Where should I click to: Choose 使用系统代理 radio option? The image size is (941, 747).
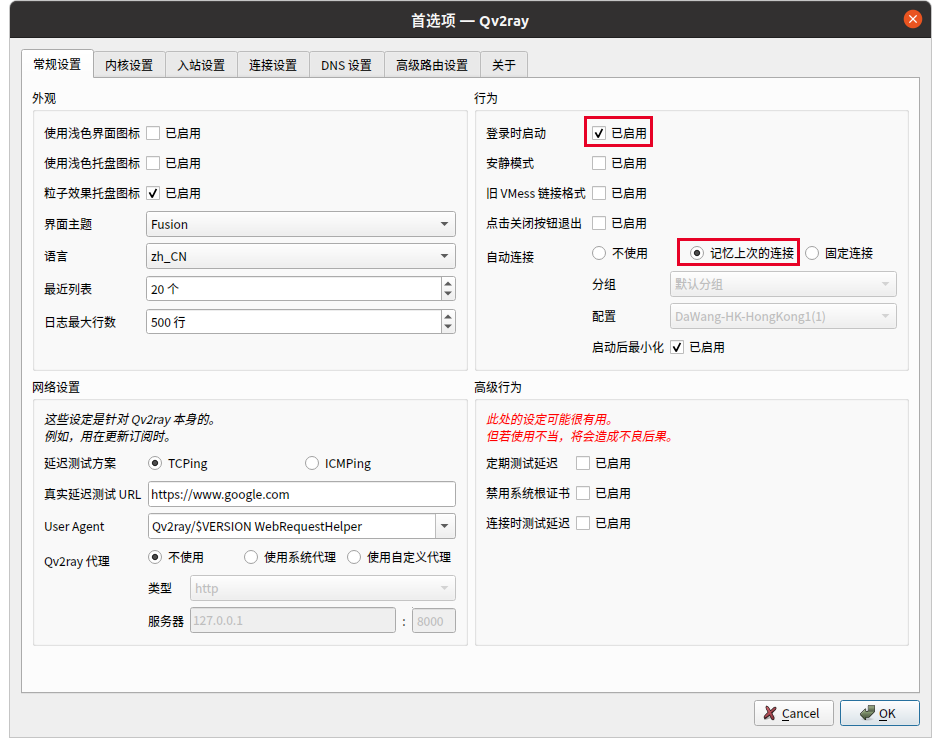tap(251, 557)
